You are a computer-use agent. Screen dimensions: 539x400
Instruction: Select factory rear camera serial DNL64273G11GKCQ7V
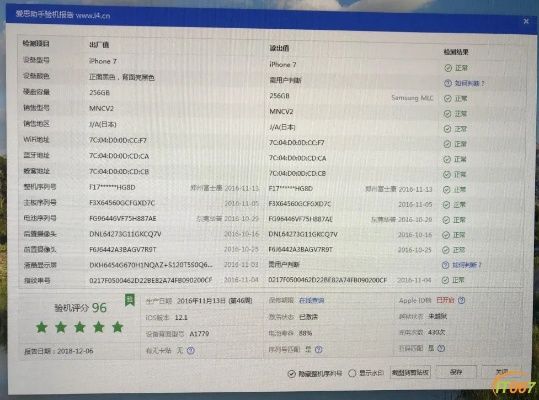click(x=125, y=234)
